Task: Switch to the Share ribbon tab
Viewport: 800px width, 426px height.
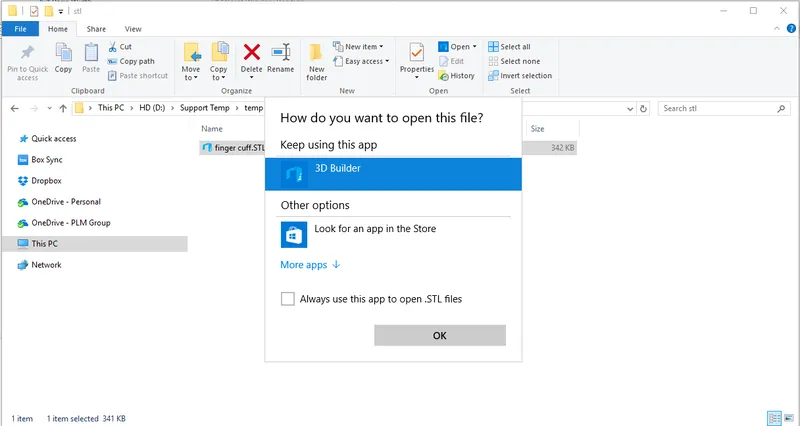Action: [x=96, y=29]
